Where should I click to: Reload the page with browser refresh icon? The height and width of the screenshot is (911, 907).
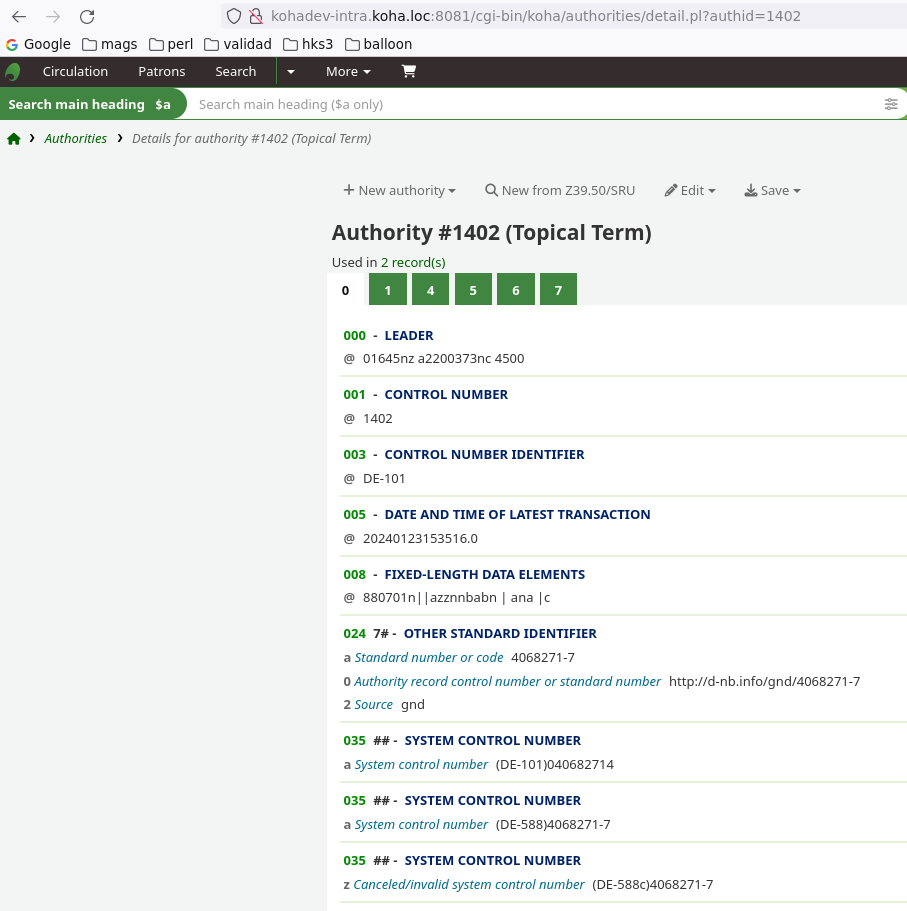click(x=87, y=16)
